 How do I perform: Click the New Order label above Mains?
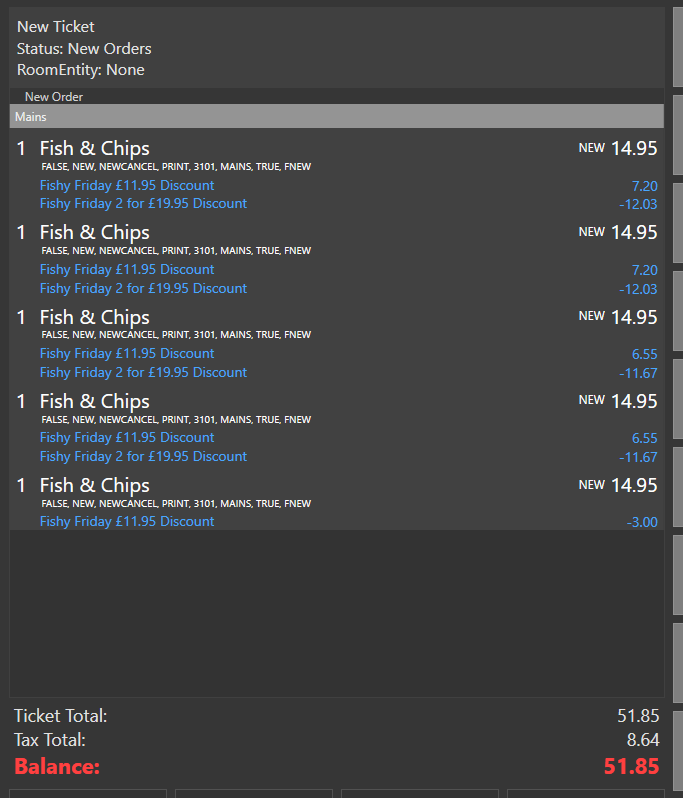54,97
